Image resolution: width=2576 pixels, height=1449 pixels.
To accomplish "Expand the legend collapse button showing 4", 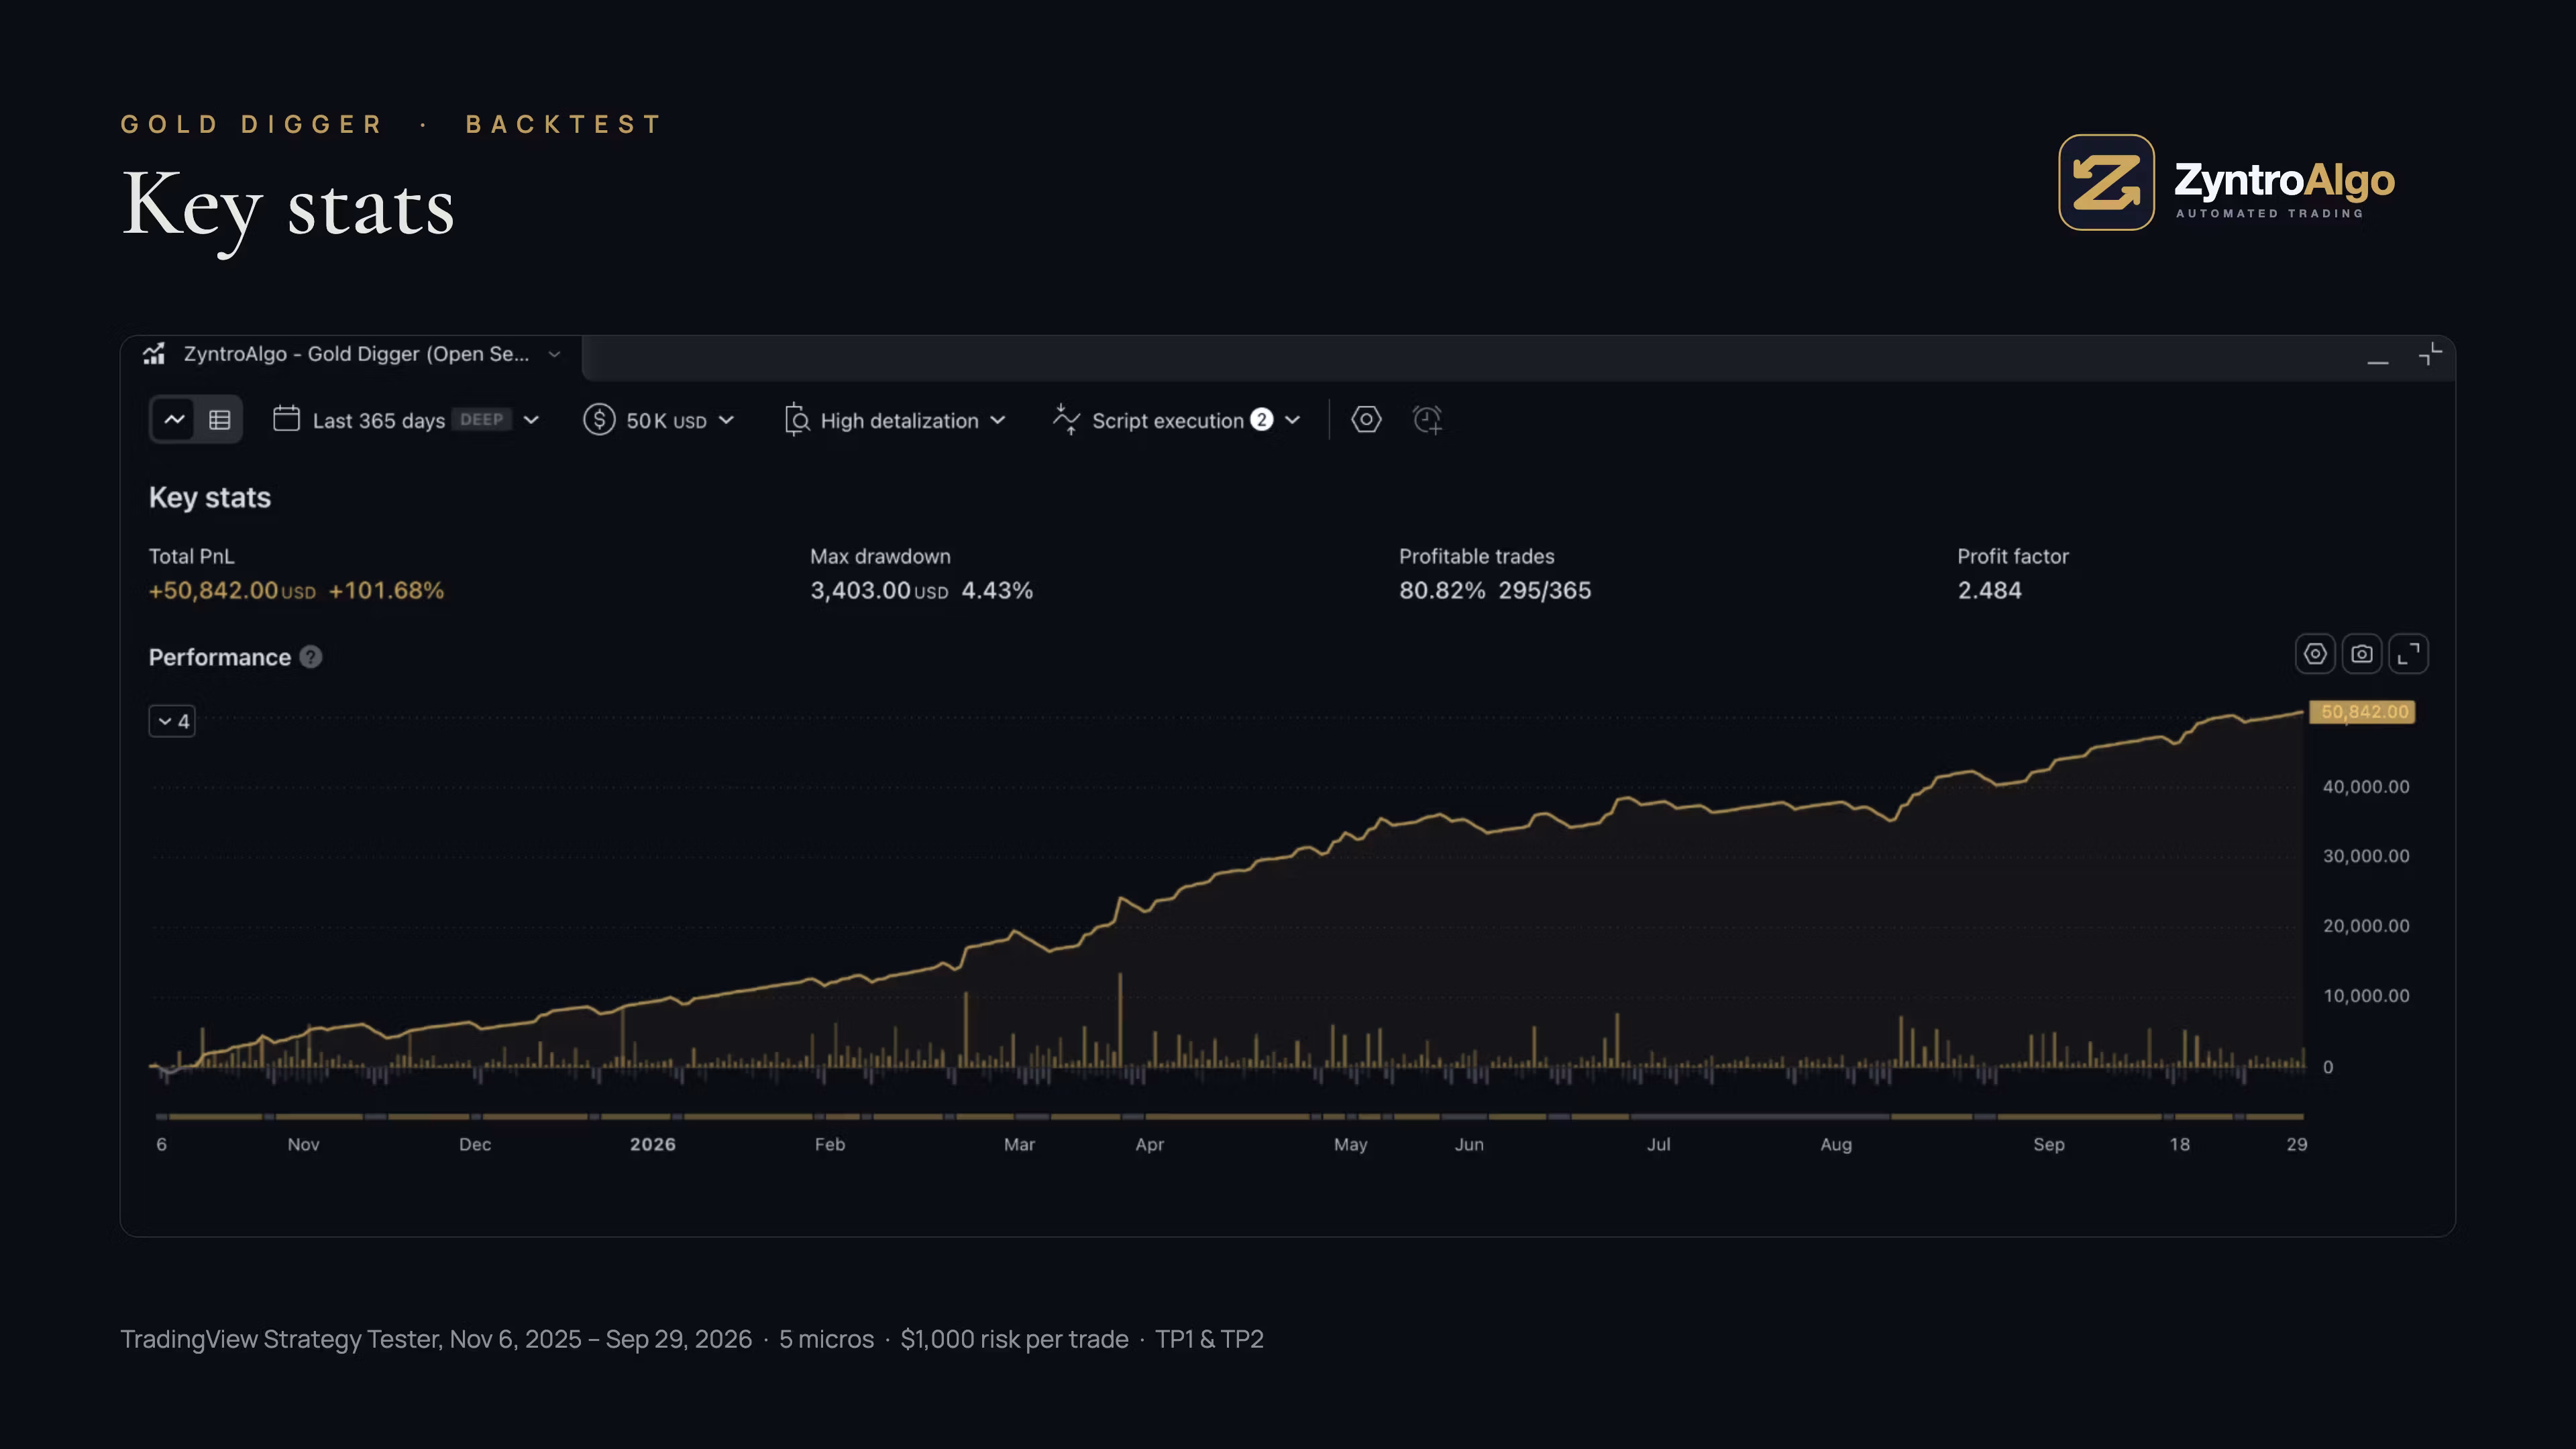I will [x=172, y=721].
